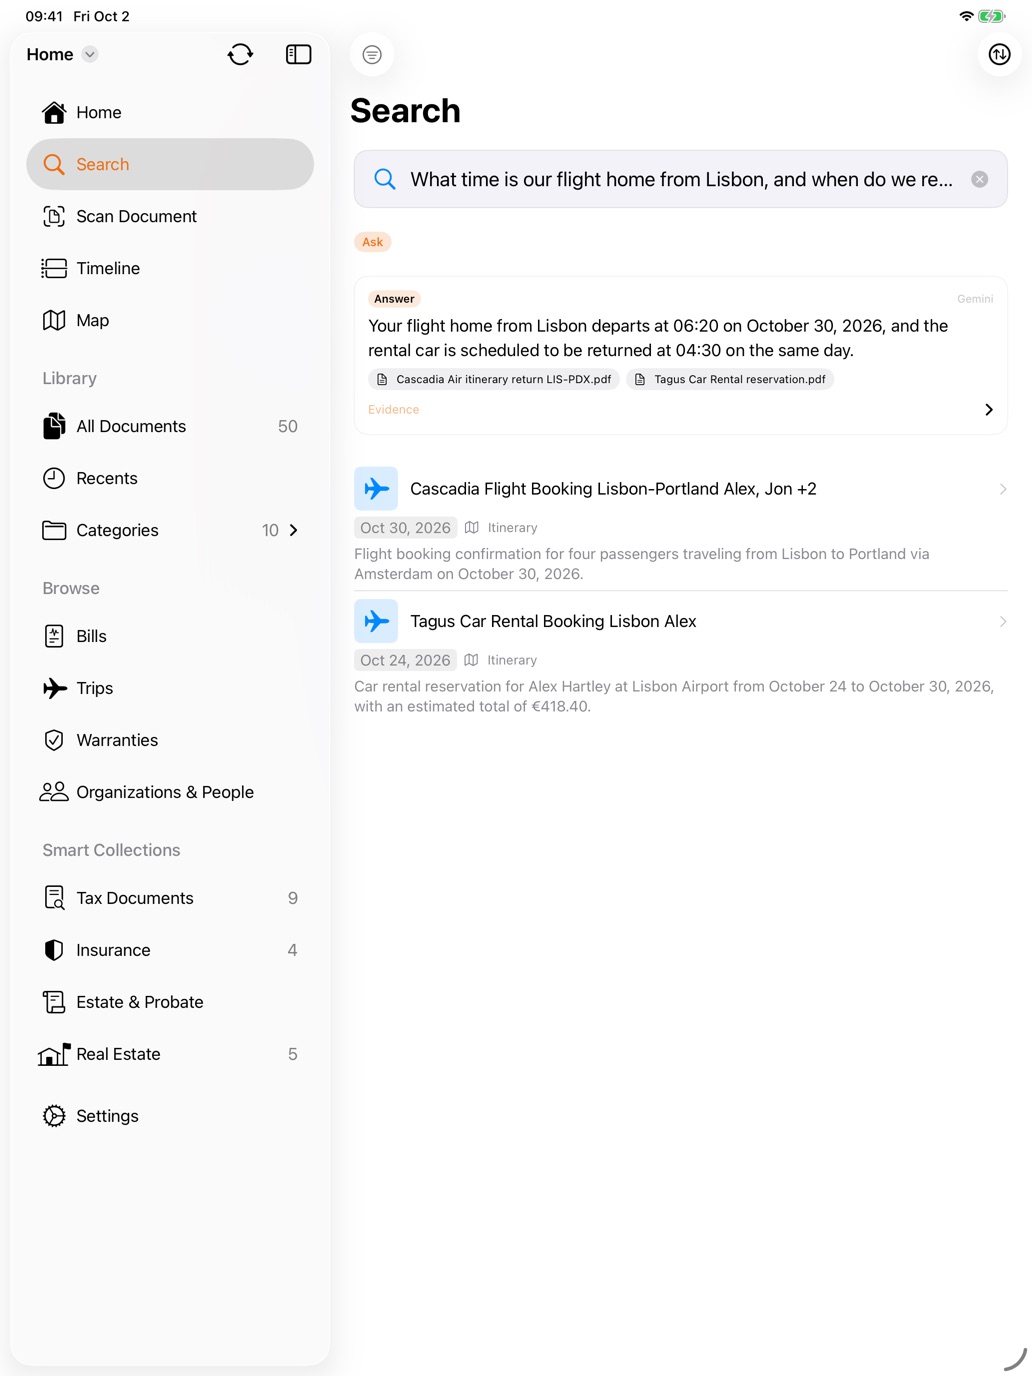1032x1376 pixels.
Task: Open Tagus Car Rental reservation.pdf source
Action: coord(730,379)
